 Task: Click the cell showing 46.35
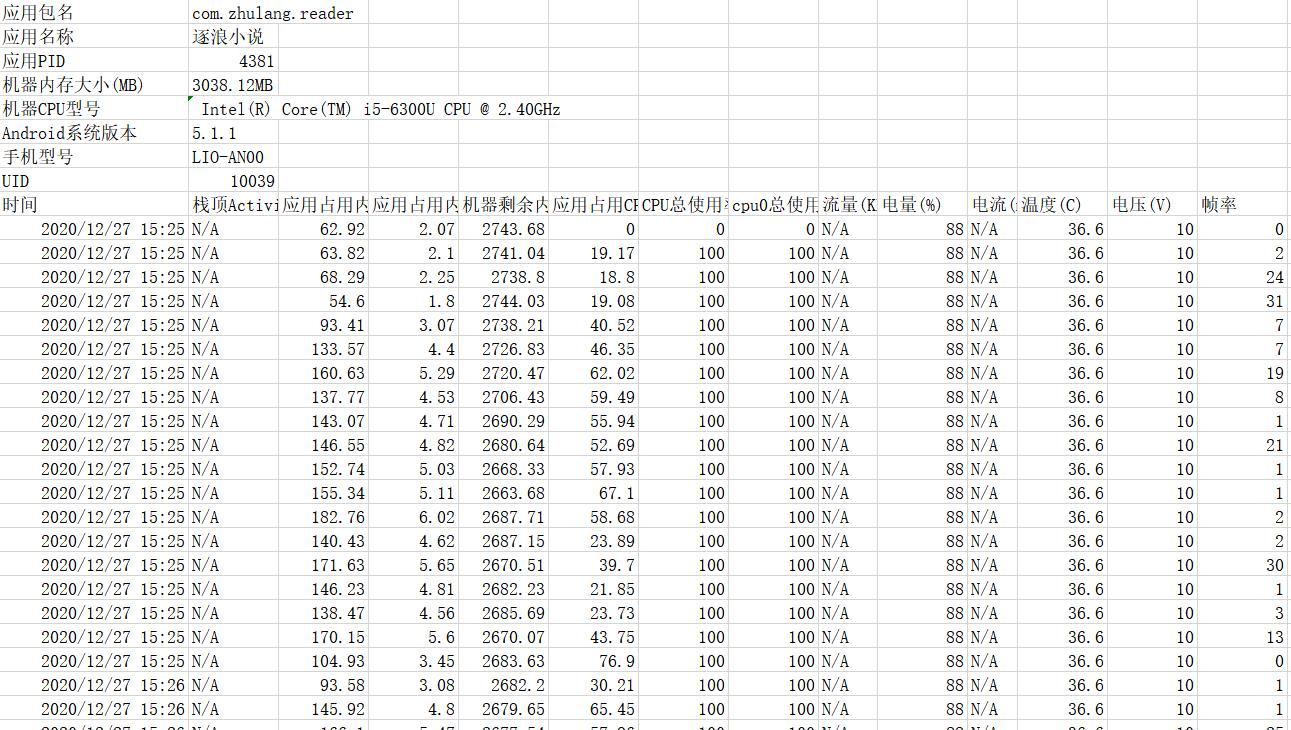coord(594,349)
